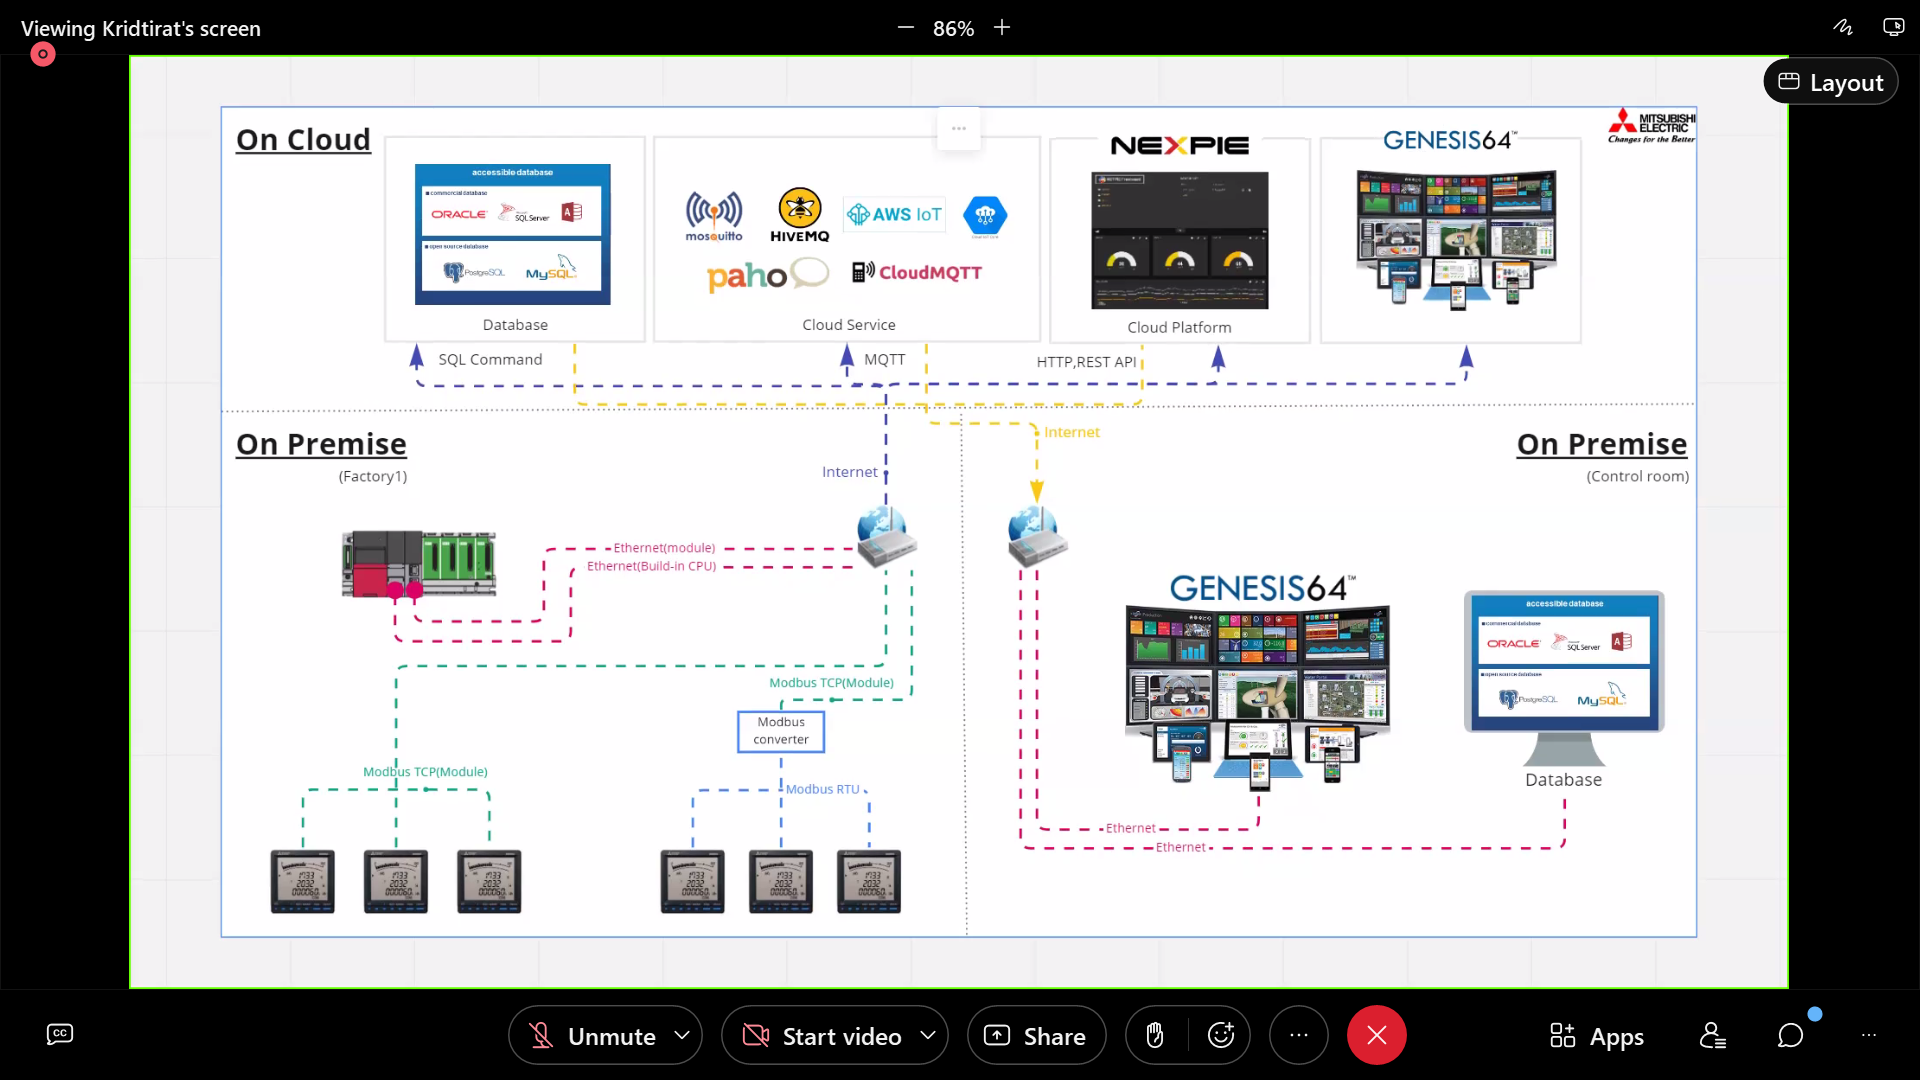Open the Layout options
This screenshot has height=1080, width=1920.
1830,82
